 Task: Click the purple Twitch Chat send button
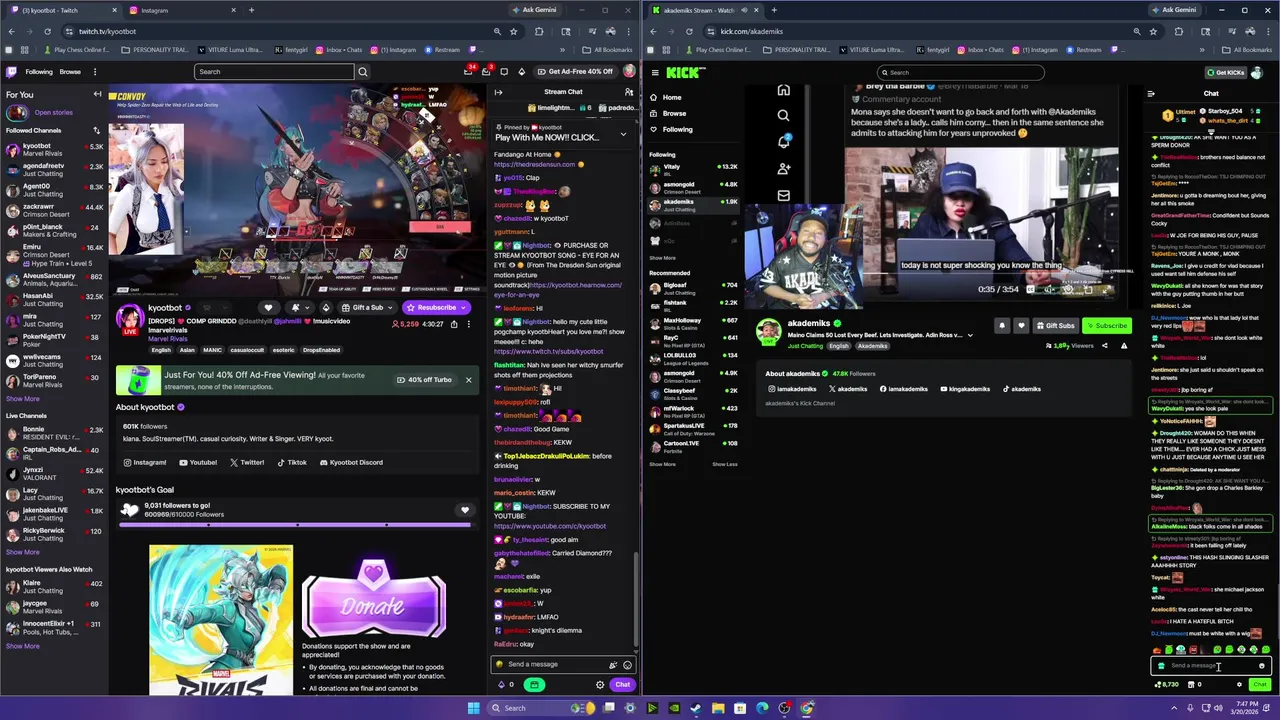622,685
